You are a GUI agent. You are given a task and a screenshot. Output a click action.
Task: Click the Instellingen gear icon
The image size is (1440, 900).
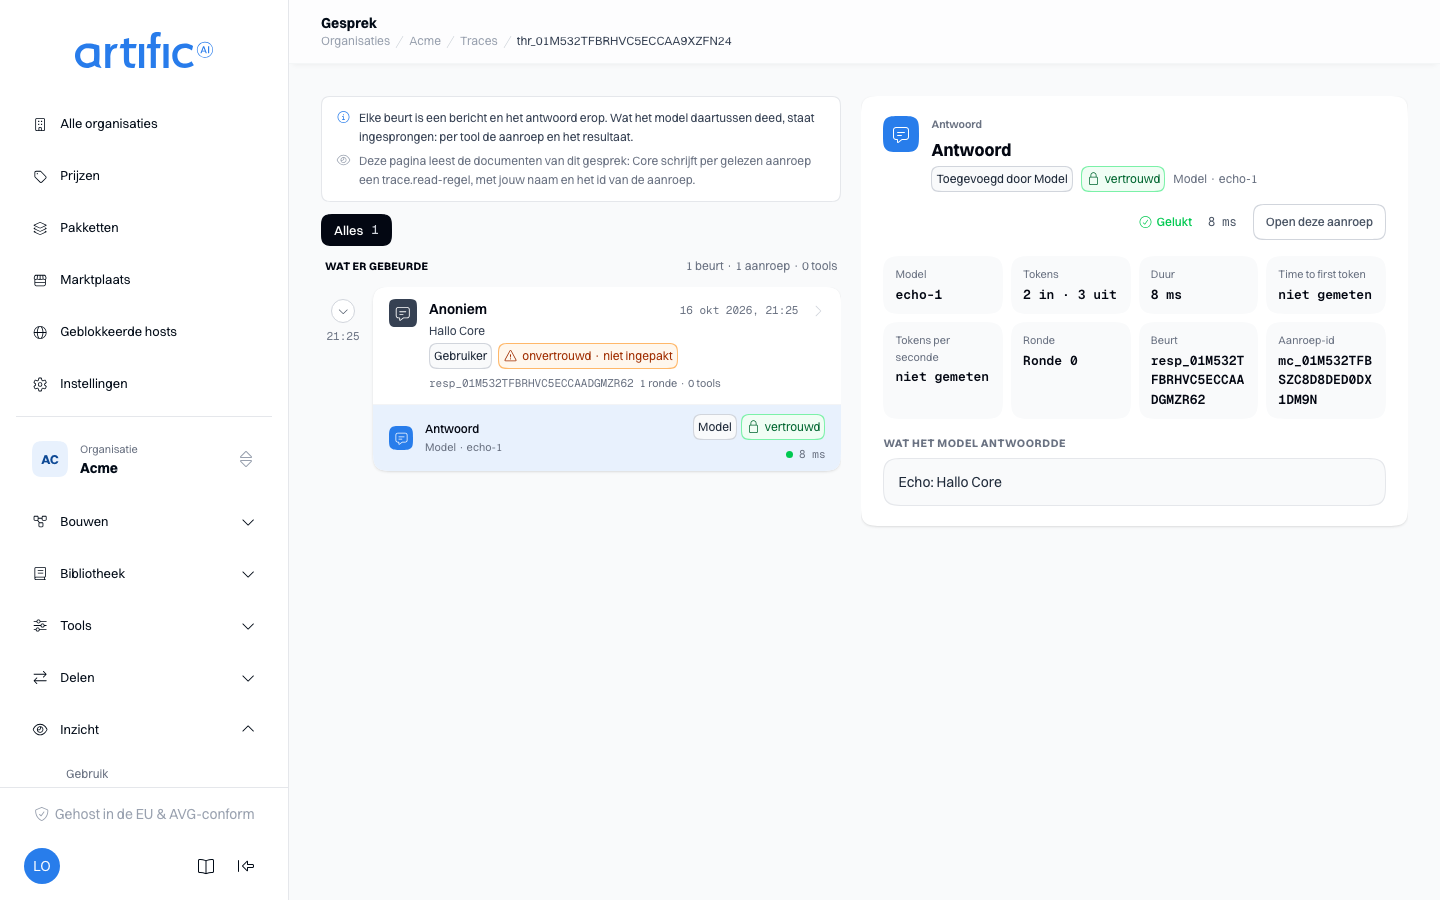[40, 384]
